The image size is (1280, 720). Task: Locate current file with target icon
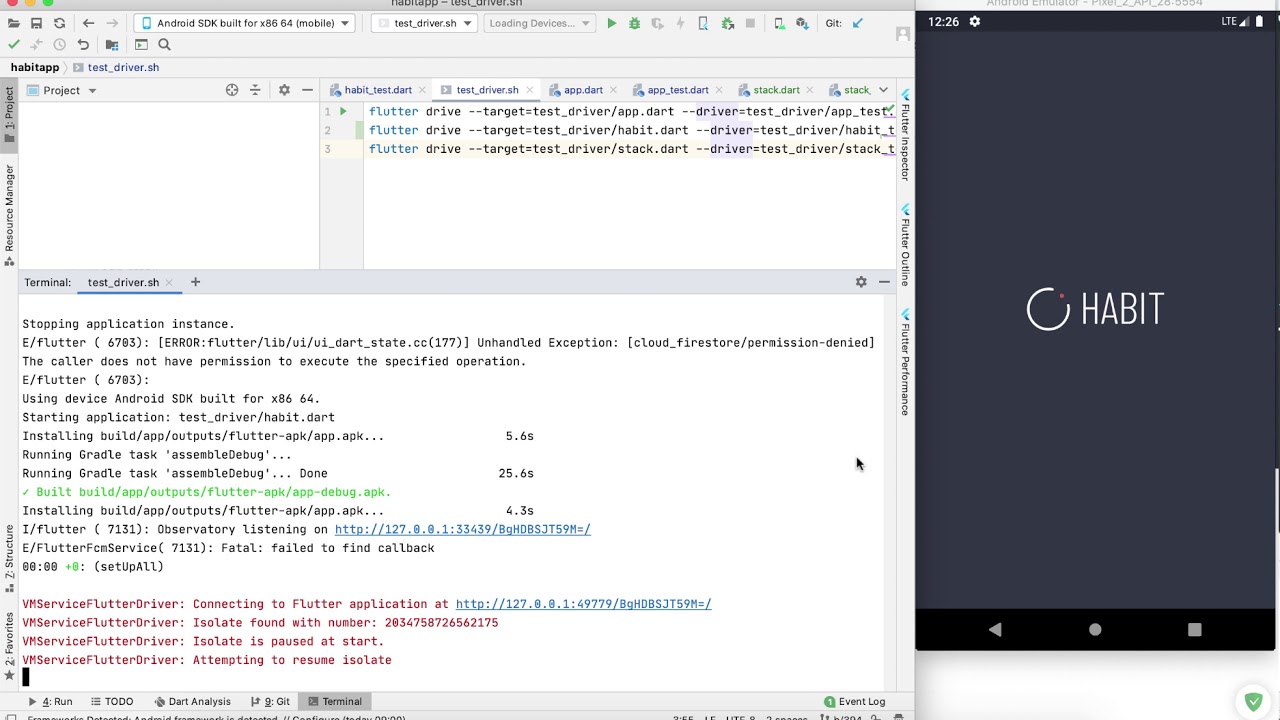click(x=232, y=90)
